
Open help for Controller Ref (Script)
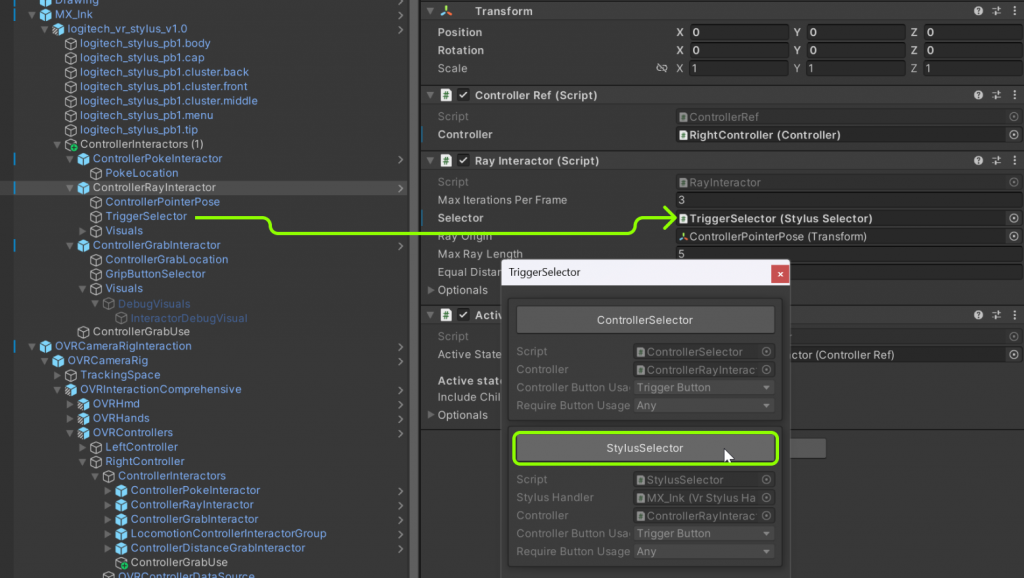coord(978,95)
